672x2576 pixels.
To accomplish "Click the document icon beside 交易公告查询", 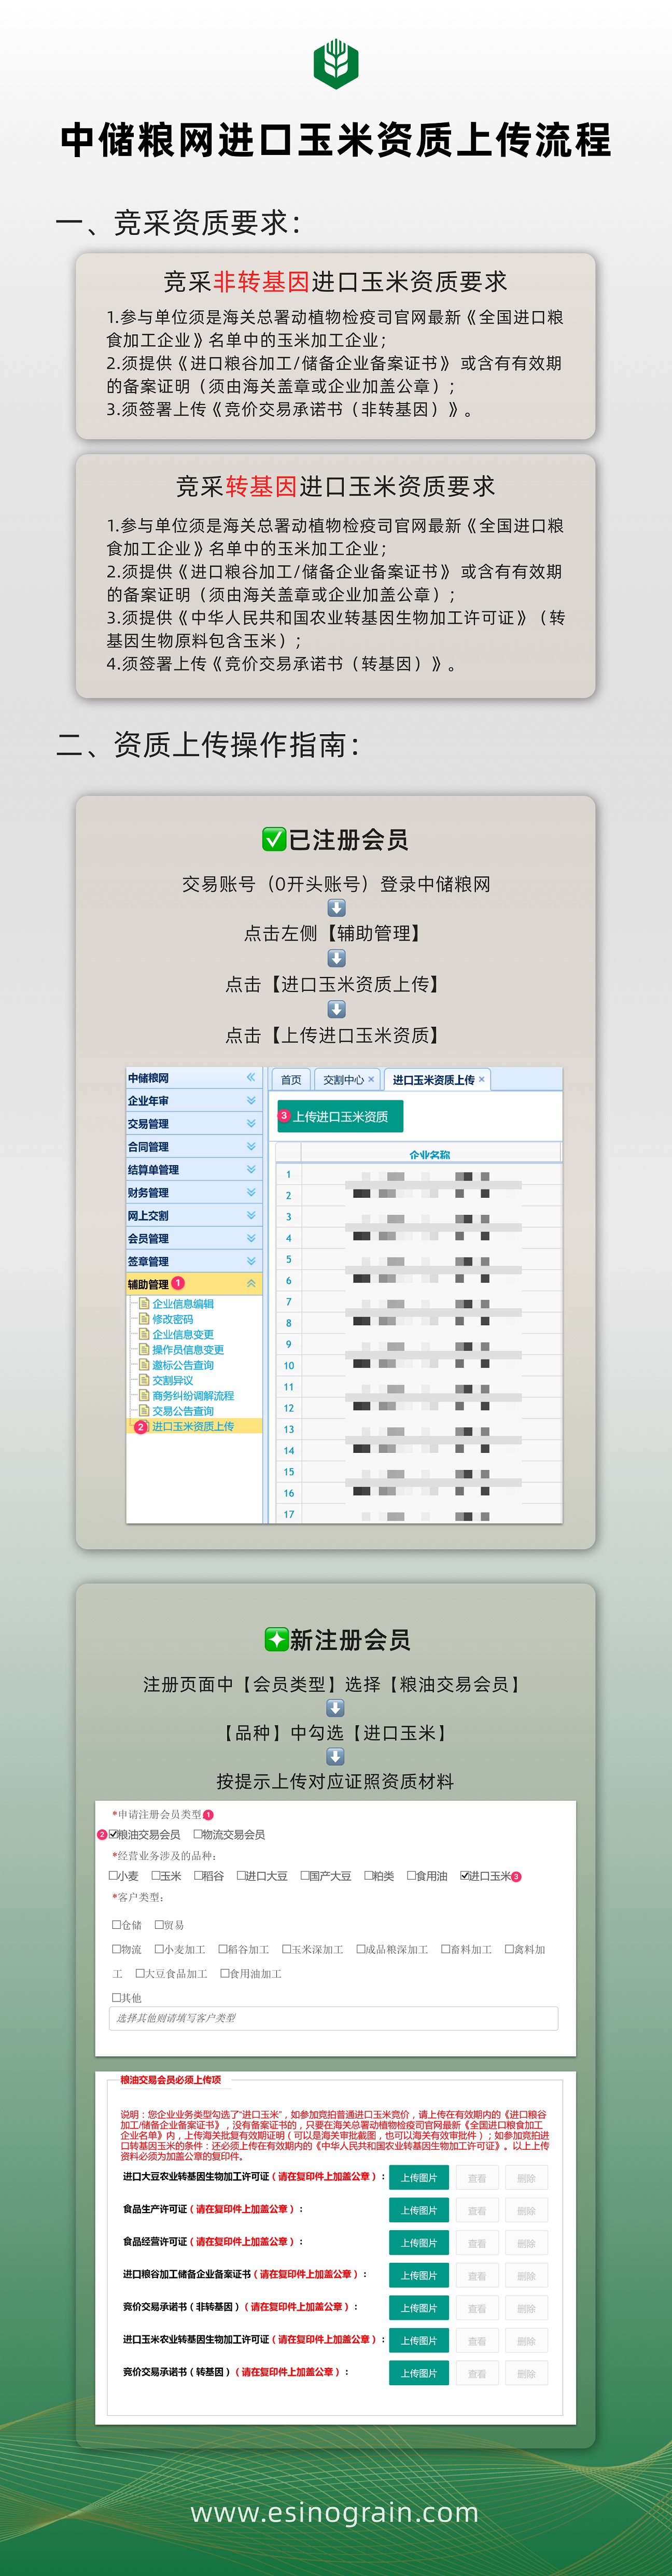I will (144, 1410).
